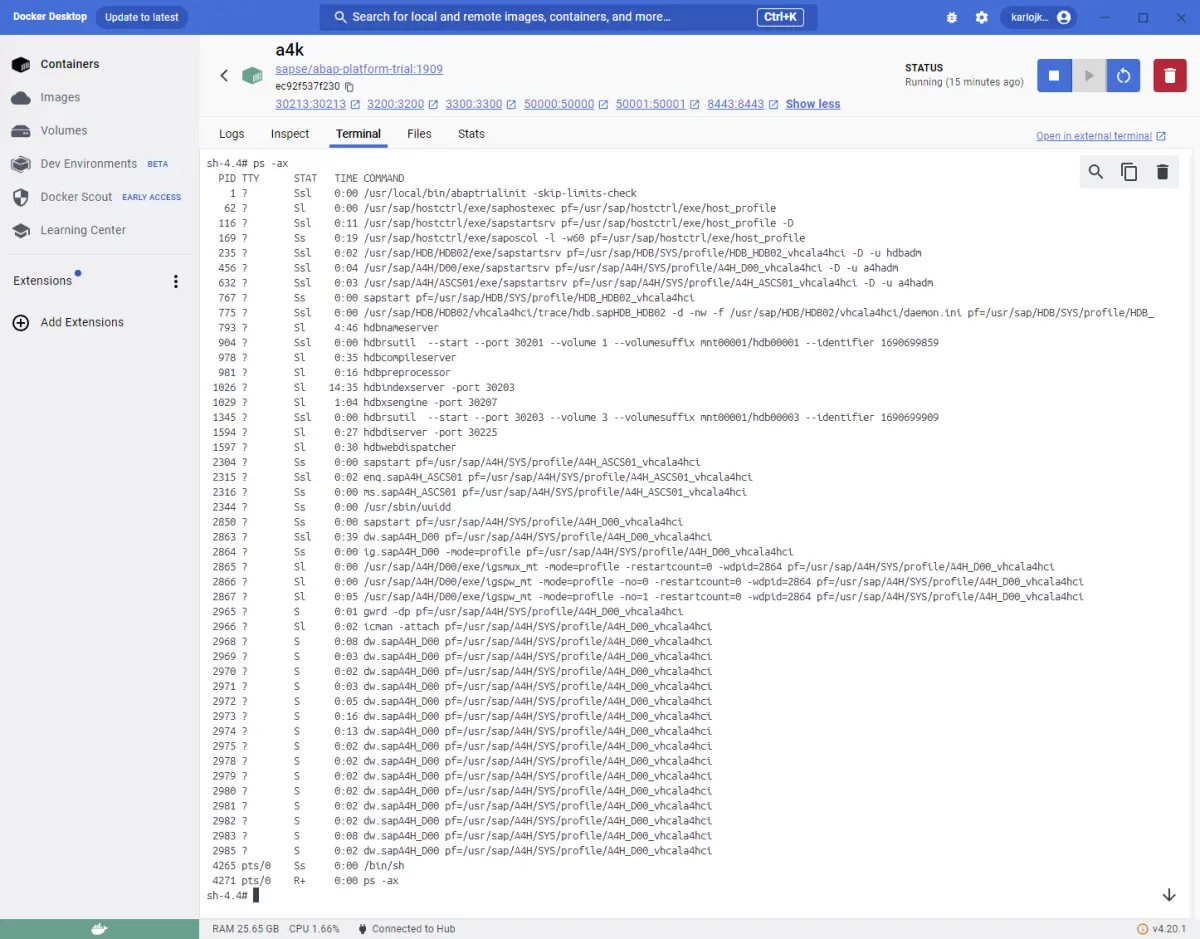The width and height of the screenshot is (1200, 939).
Task: Select the Terminal tab
Action: [x=358, y=134]
